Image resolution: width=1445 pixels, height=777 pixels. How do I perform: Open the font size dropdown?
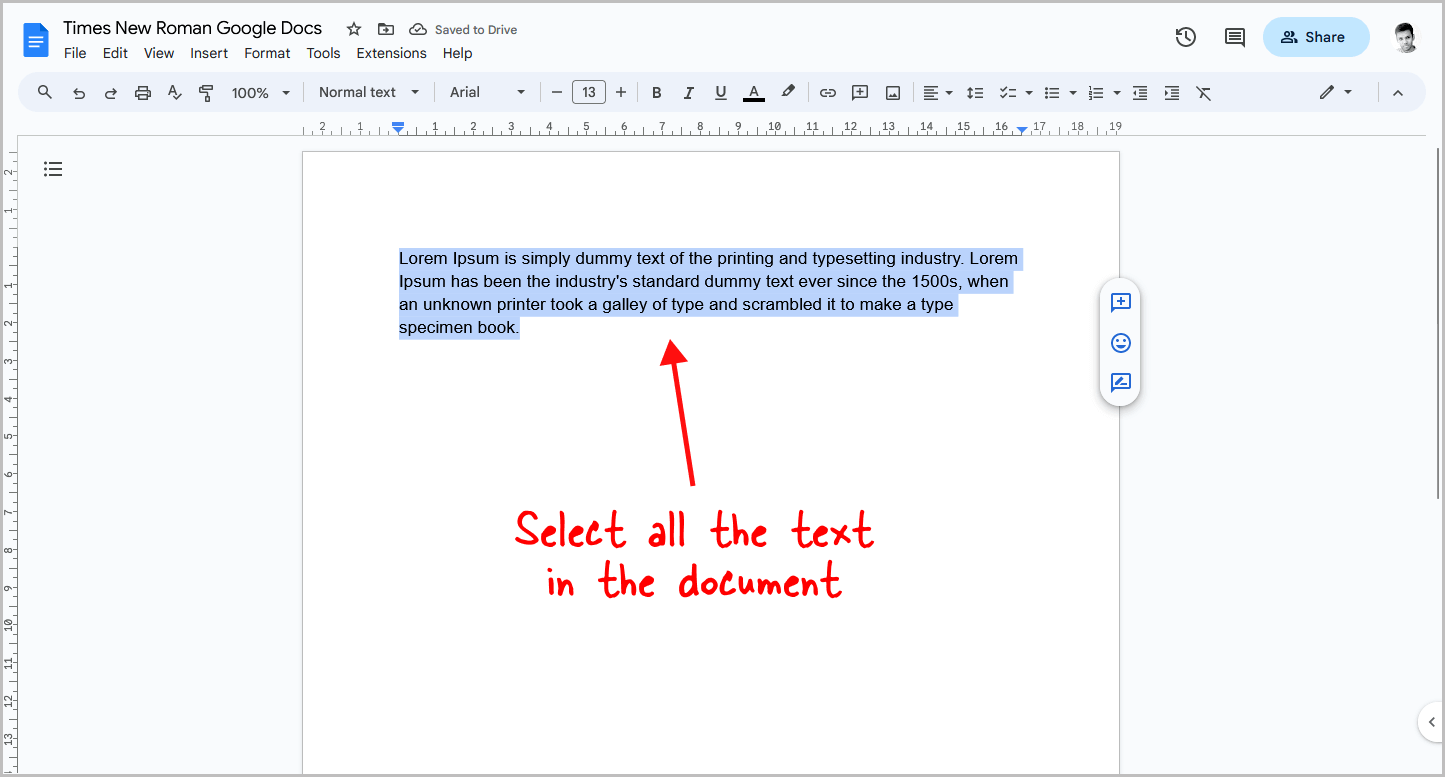pos(588,91)
